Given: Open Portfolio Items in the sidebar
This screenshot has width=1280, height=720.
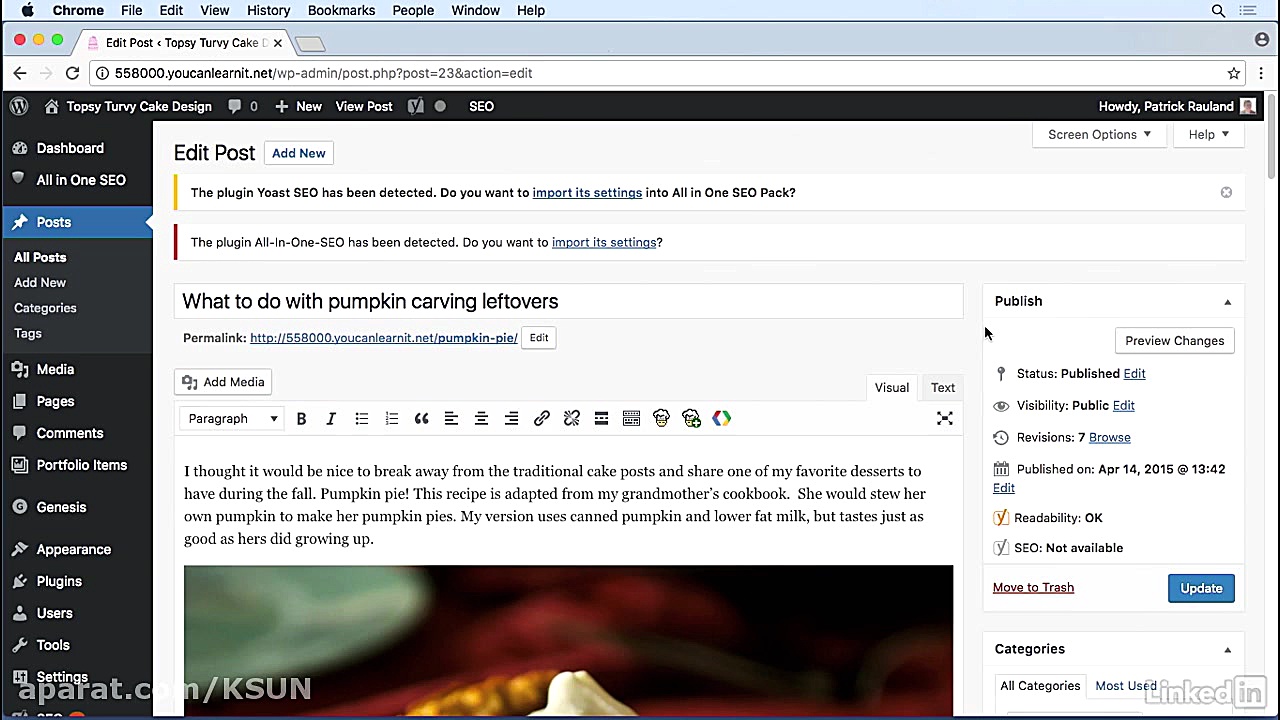Looking at the screenshot, I should (82, 465).
